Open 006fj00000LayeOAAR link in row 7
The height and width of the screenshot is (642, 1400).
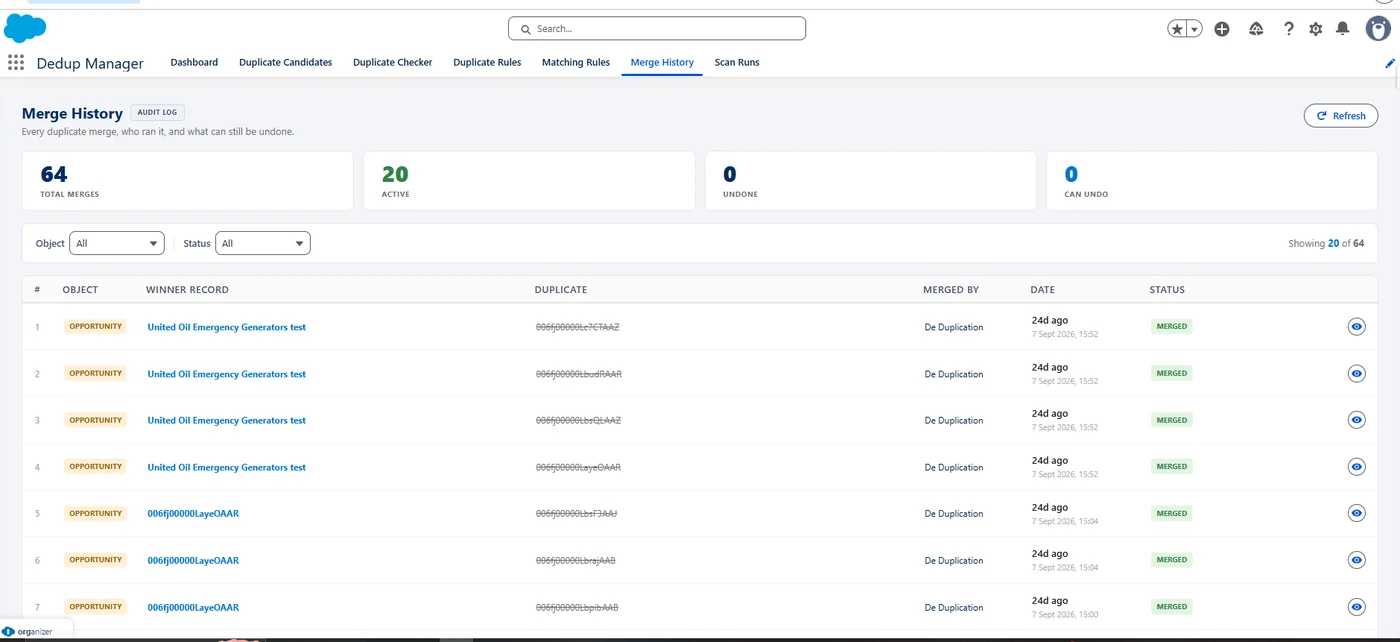click(x=193, y=608)
